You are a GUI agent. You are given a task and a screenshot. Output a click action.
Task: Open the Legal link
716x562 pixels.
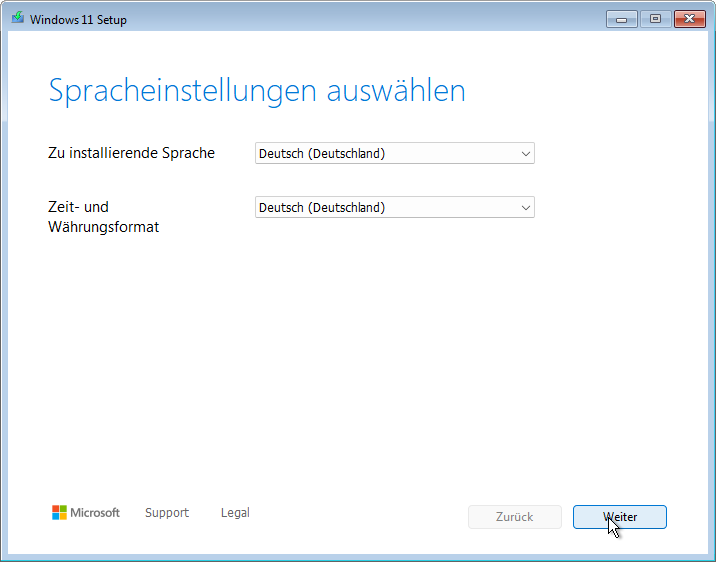[x=235, y=513]
